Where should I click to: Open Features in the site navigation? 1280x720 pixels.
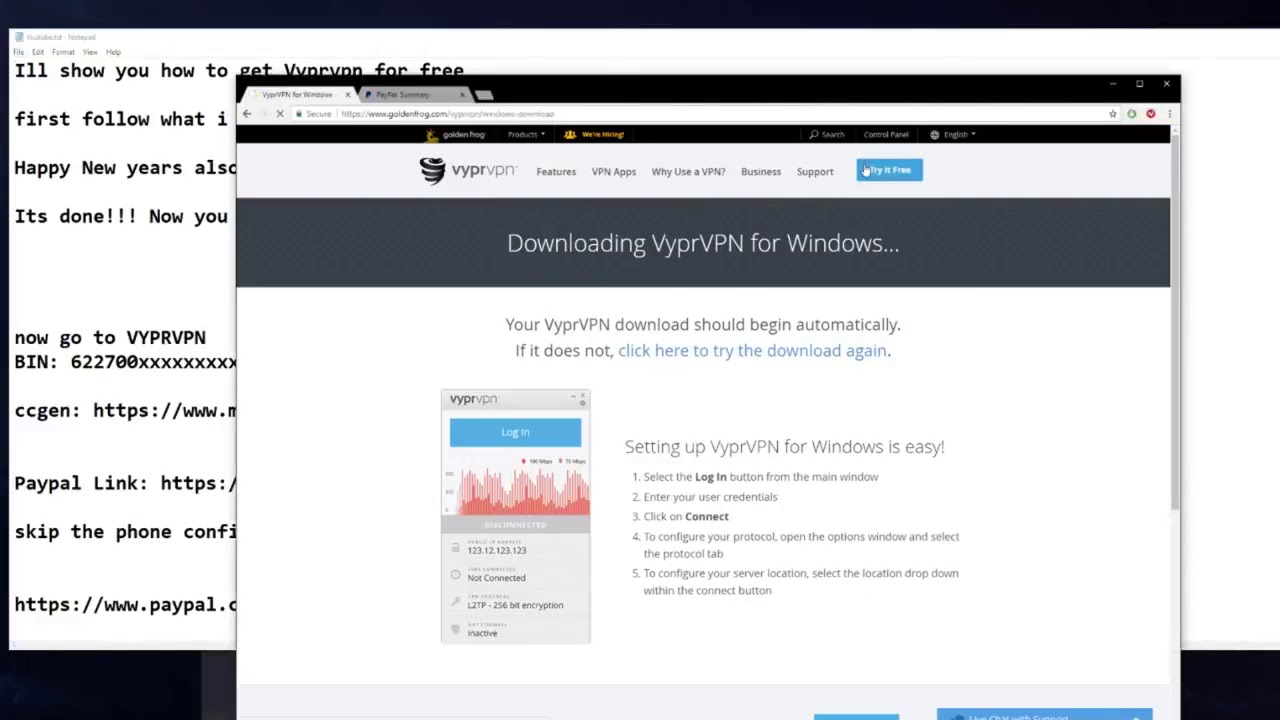[556, 172]
